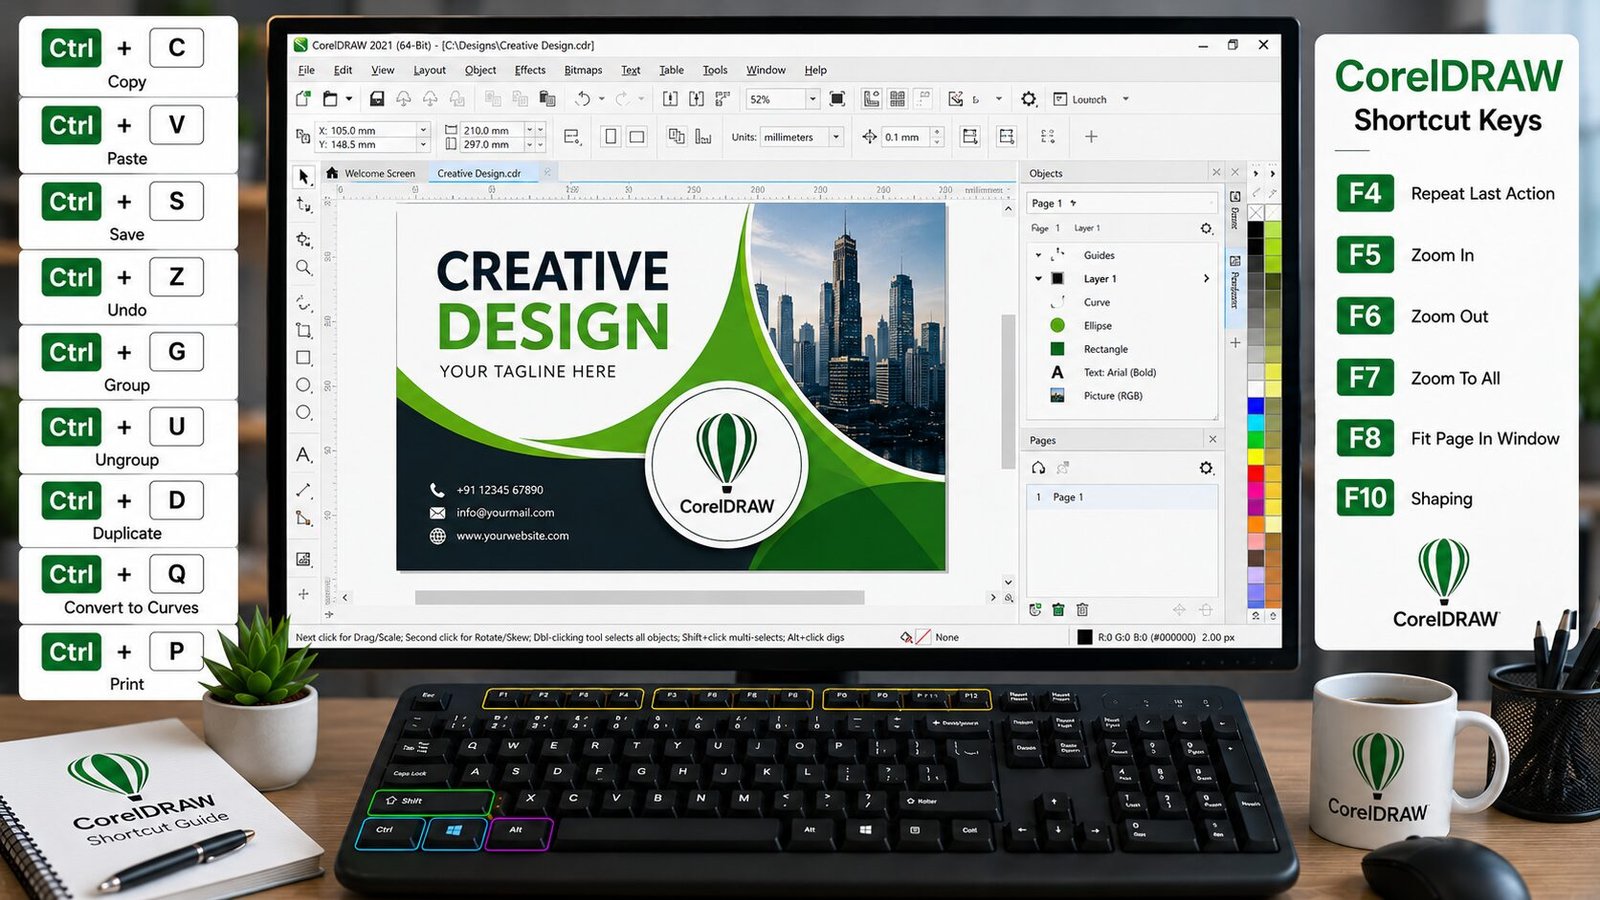
Task: Pick the red swatch in the palette
Action: click(1255, 473)
